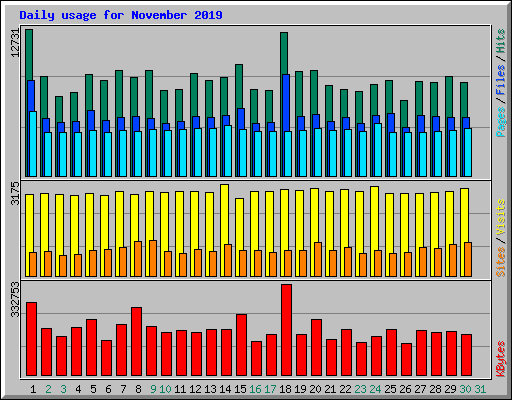Click the orange Sites bar for day 9
This screenshot has height=400, width=512.
tap(153, 258)
